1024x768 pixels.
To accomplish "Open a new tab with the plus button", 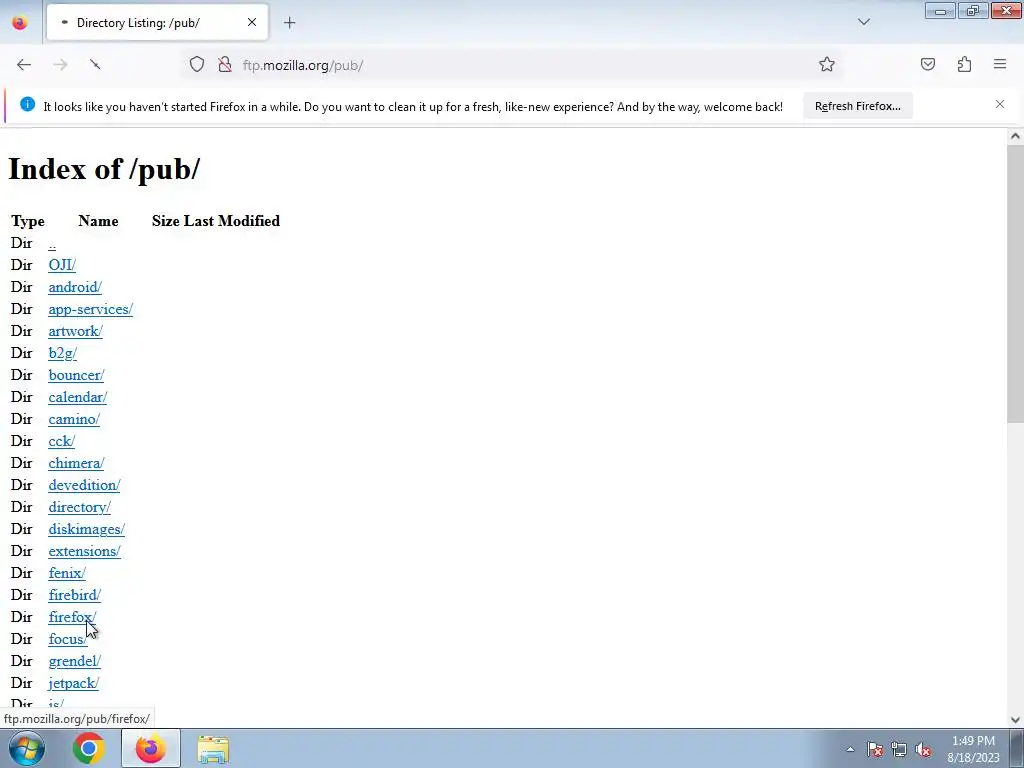I will [289, 23].
